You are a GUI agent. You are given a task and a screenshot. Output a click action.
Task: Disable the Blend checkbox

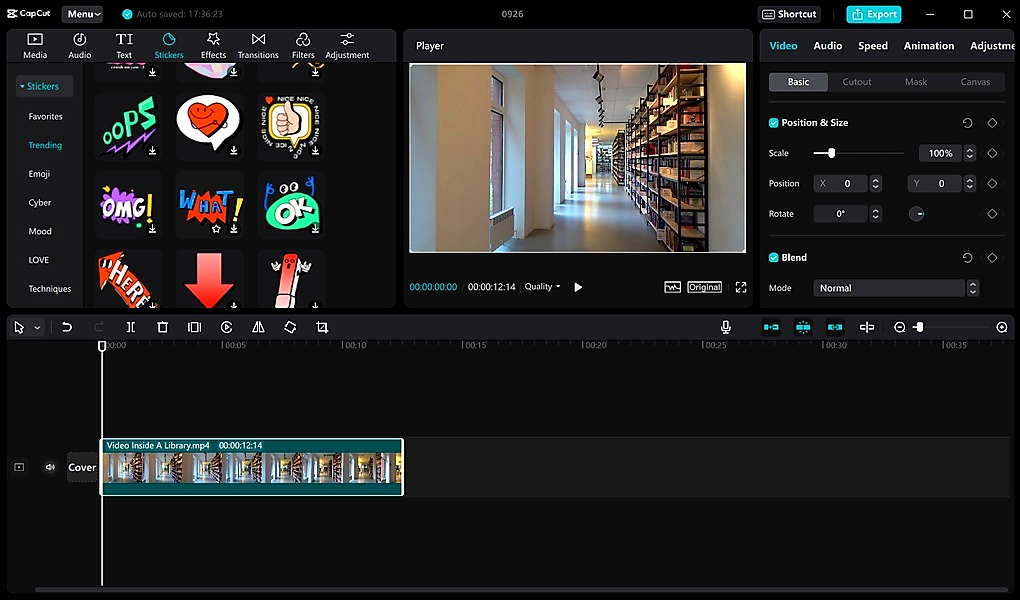pos(774,258)
